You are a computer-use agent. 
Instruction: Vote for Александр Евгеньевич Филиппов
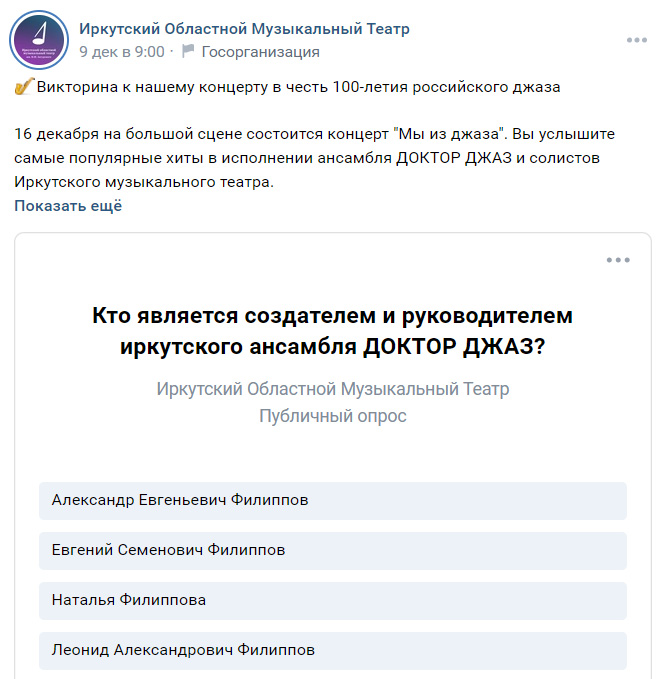(x=332, y=501)
